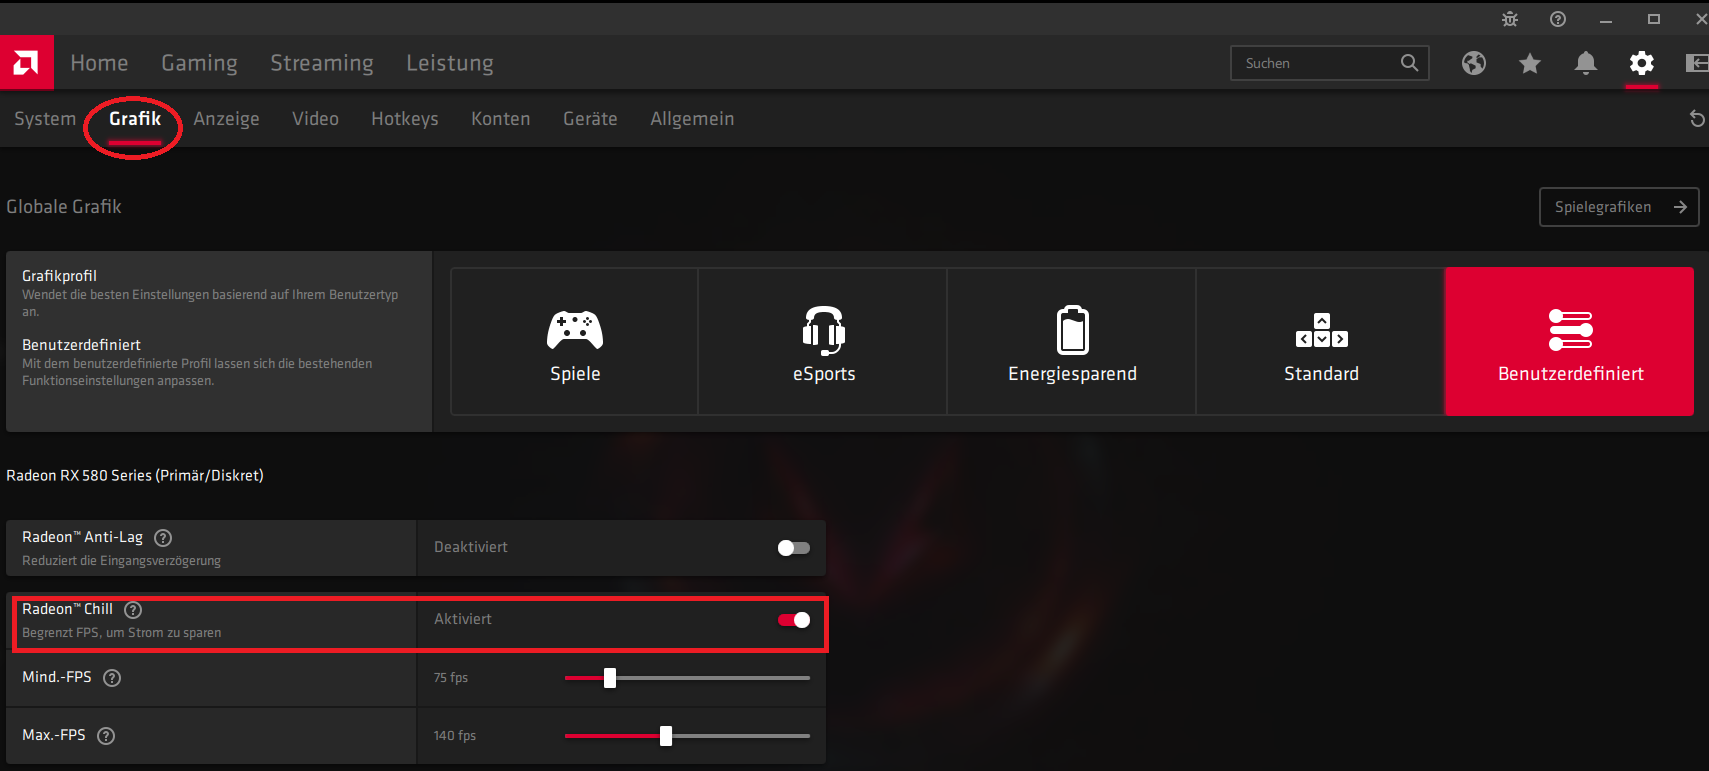The width and height of the screenshot is (1709, 771).
Task: Open the Grafik settings tab
Action: (x=135, y=119)
